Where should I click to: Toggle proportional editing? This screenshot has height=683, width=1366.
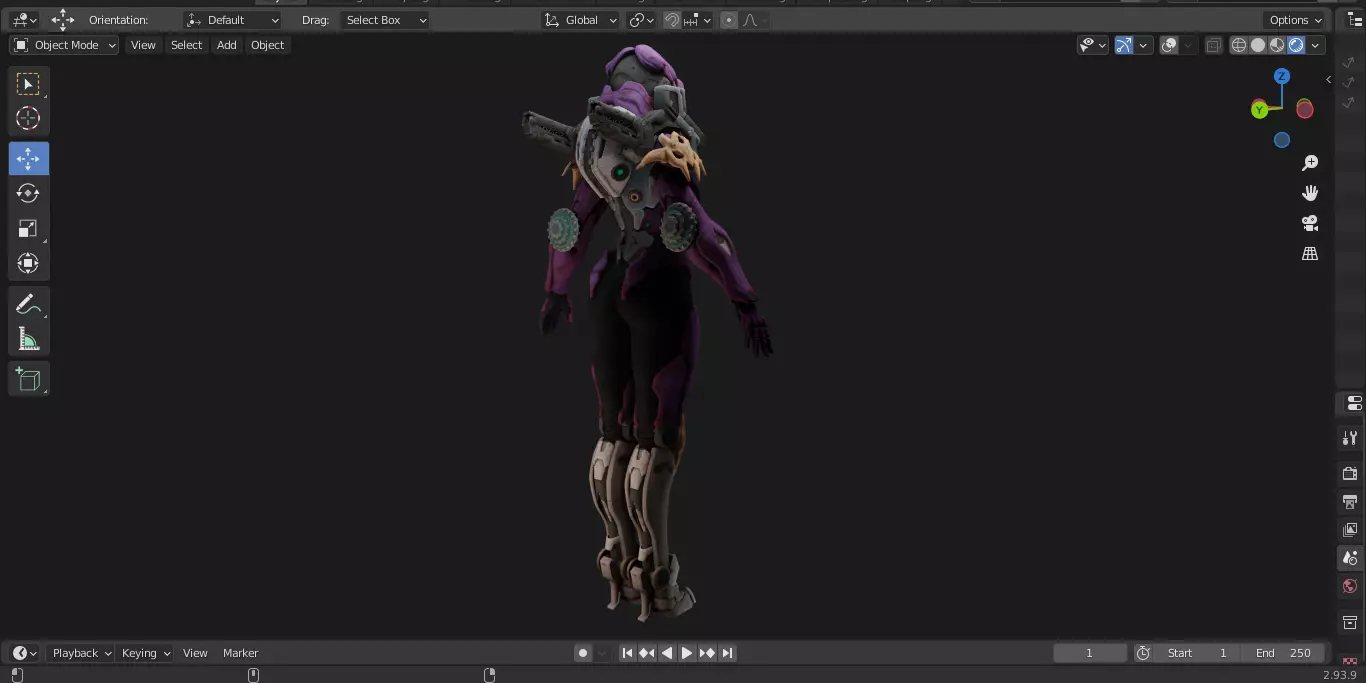point(728,20)
